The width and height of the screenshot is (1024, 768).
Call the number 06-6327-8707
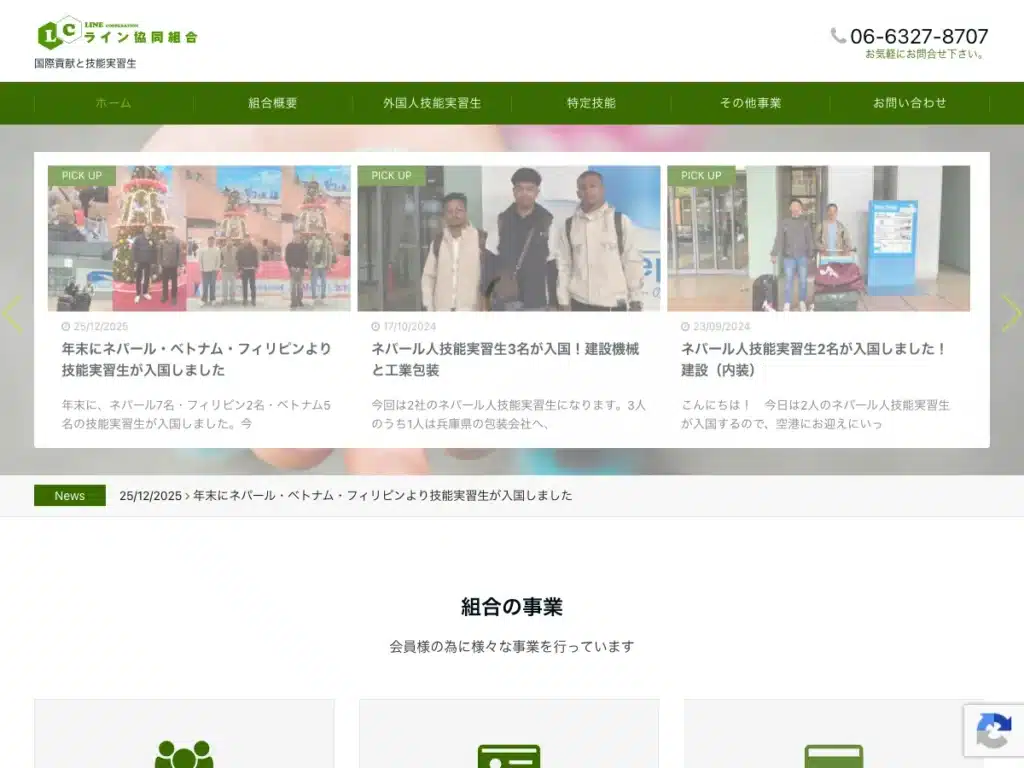[919, 36]
